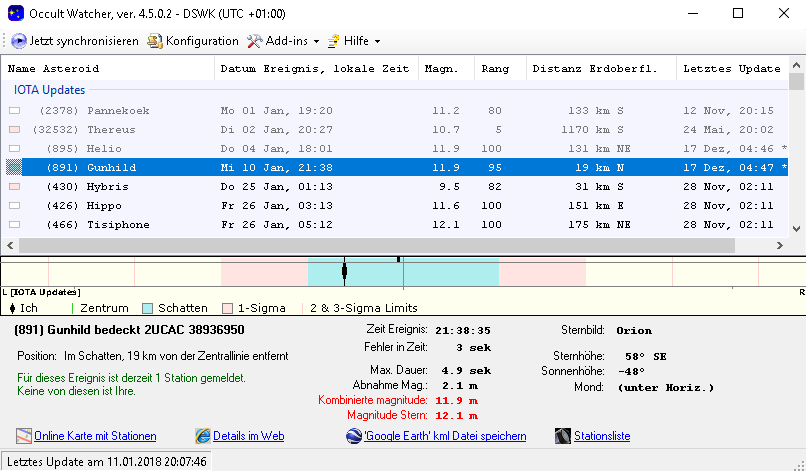Click the status icon for Gunhild row

click(x=15, y=168)
